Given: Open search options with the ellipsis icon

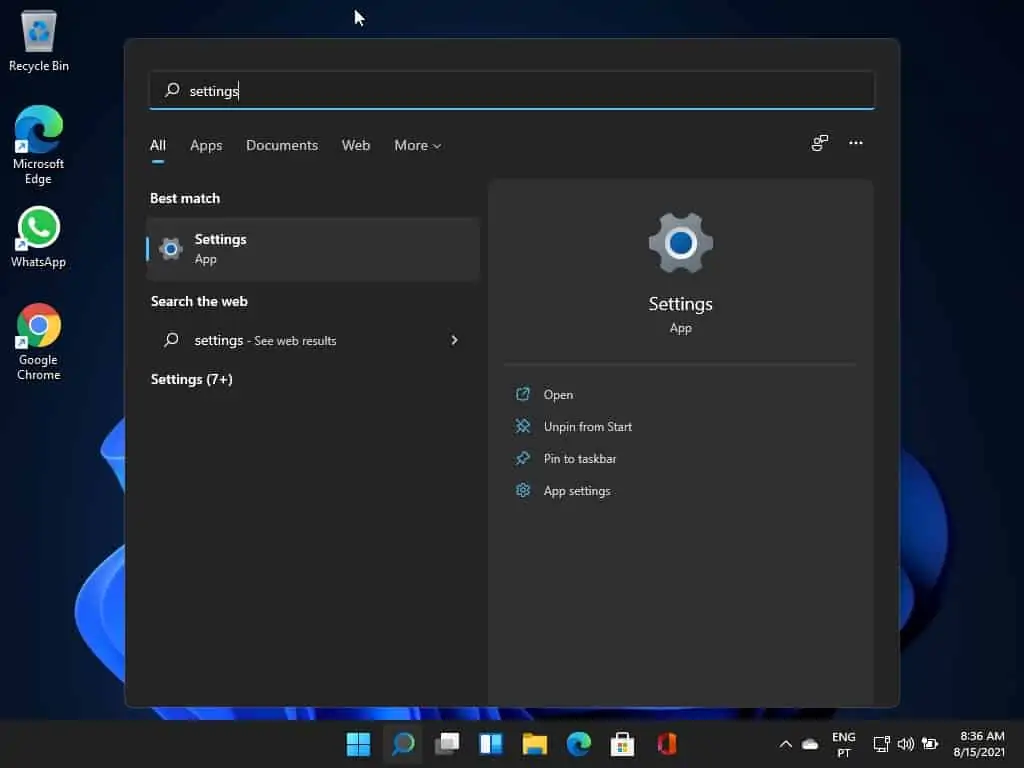Looking at the screenshot, I should (x=856, y=143).
